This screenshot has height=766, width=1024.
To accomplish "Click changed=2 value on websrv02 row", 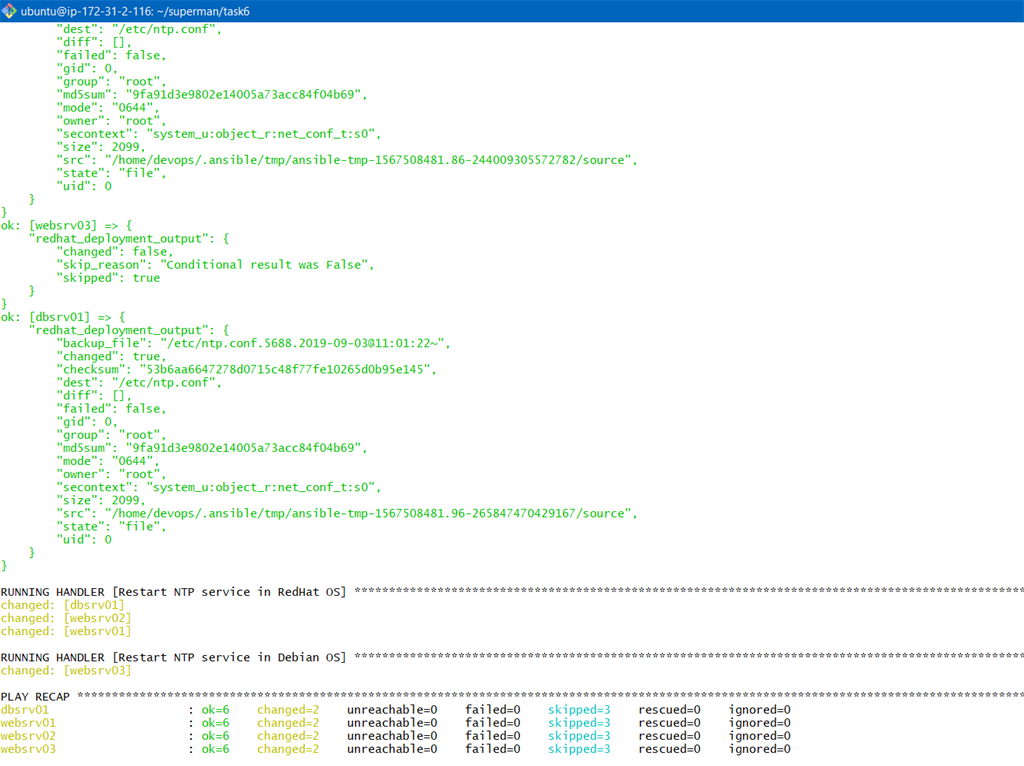I will (288, 735).
